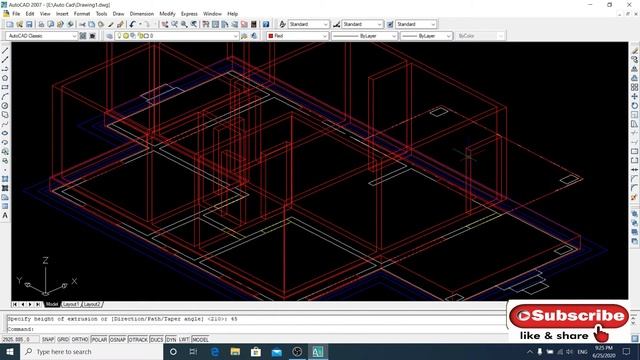The width and height of the screenshot is (640, 360).
Task: Select the Move tool in Modify toolbar
Action: pyautogui.click(x=635, y=96)
